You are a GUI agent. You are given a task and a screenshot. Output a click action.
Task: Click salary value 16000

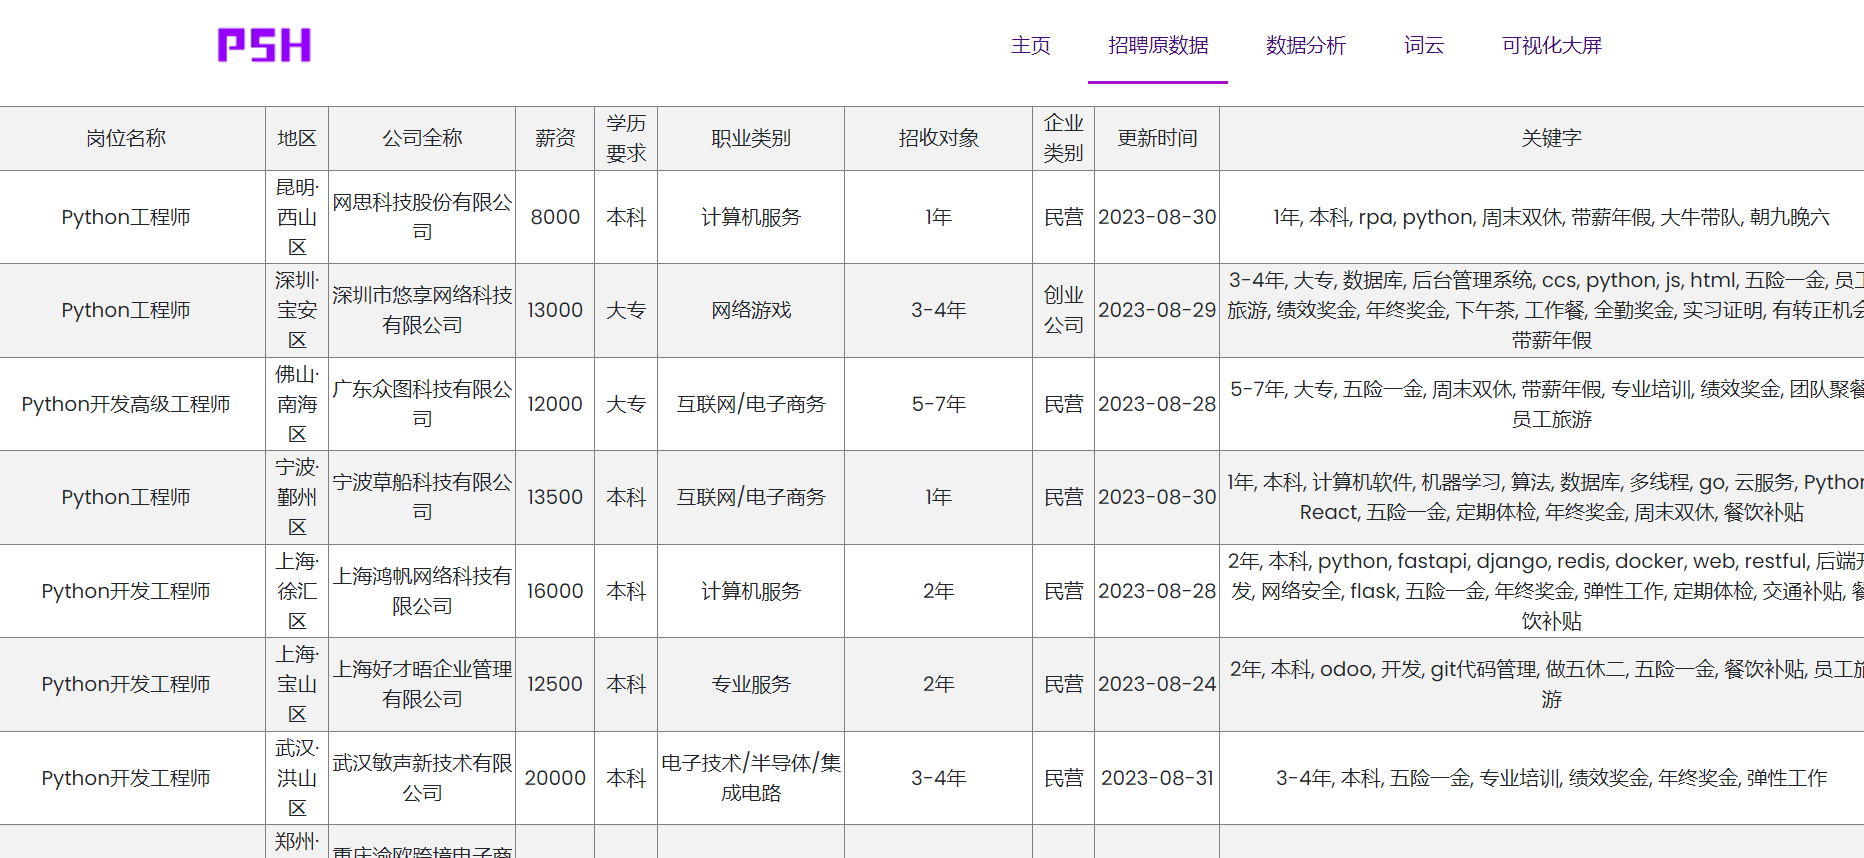(555, 591)
